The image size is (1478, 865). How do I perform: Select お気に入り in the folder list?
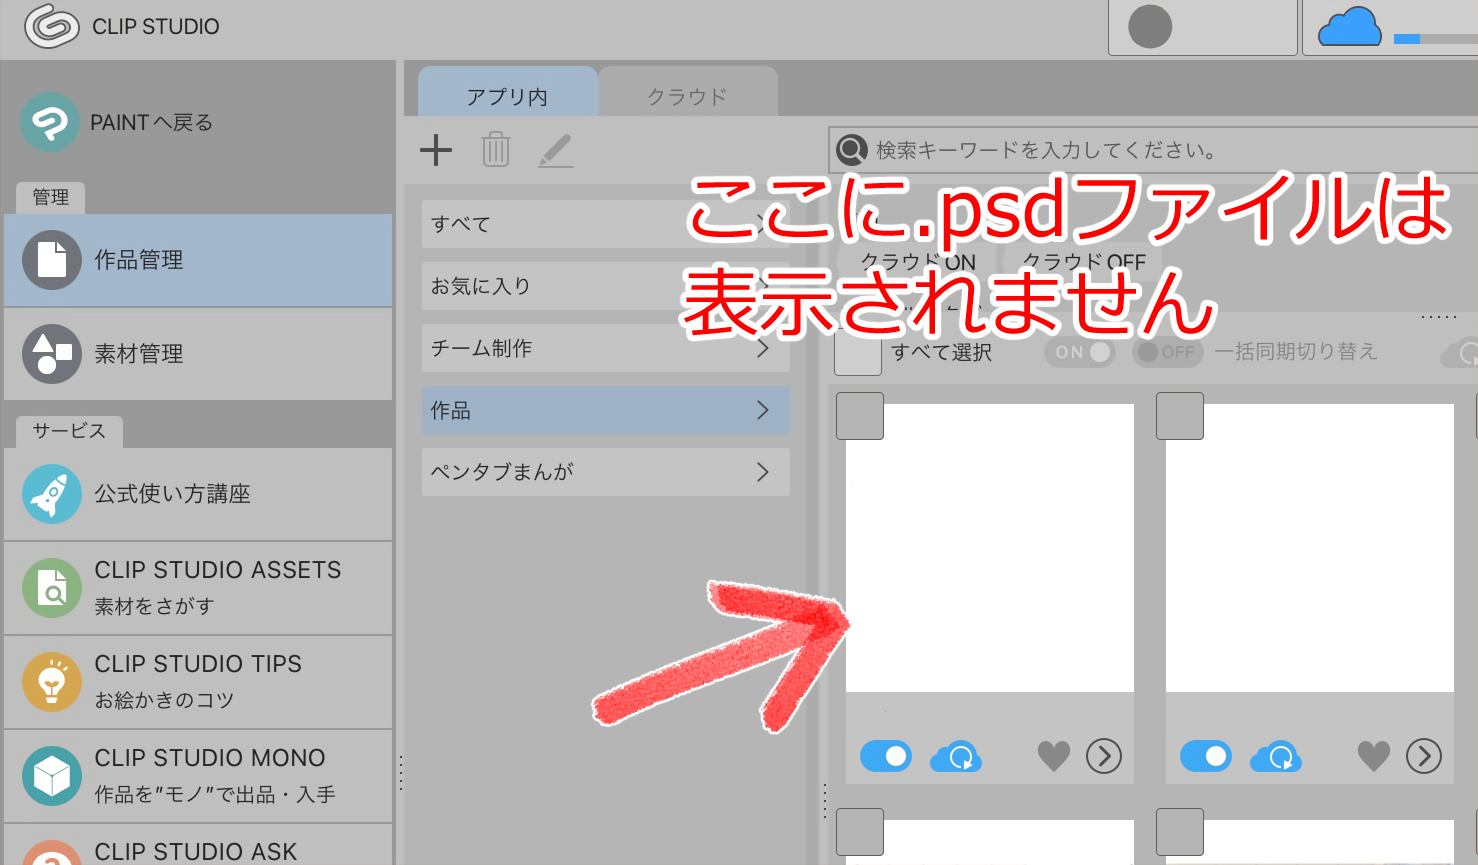(606, 286)
